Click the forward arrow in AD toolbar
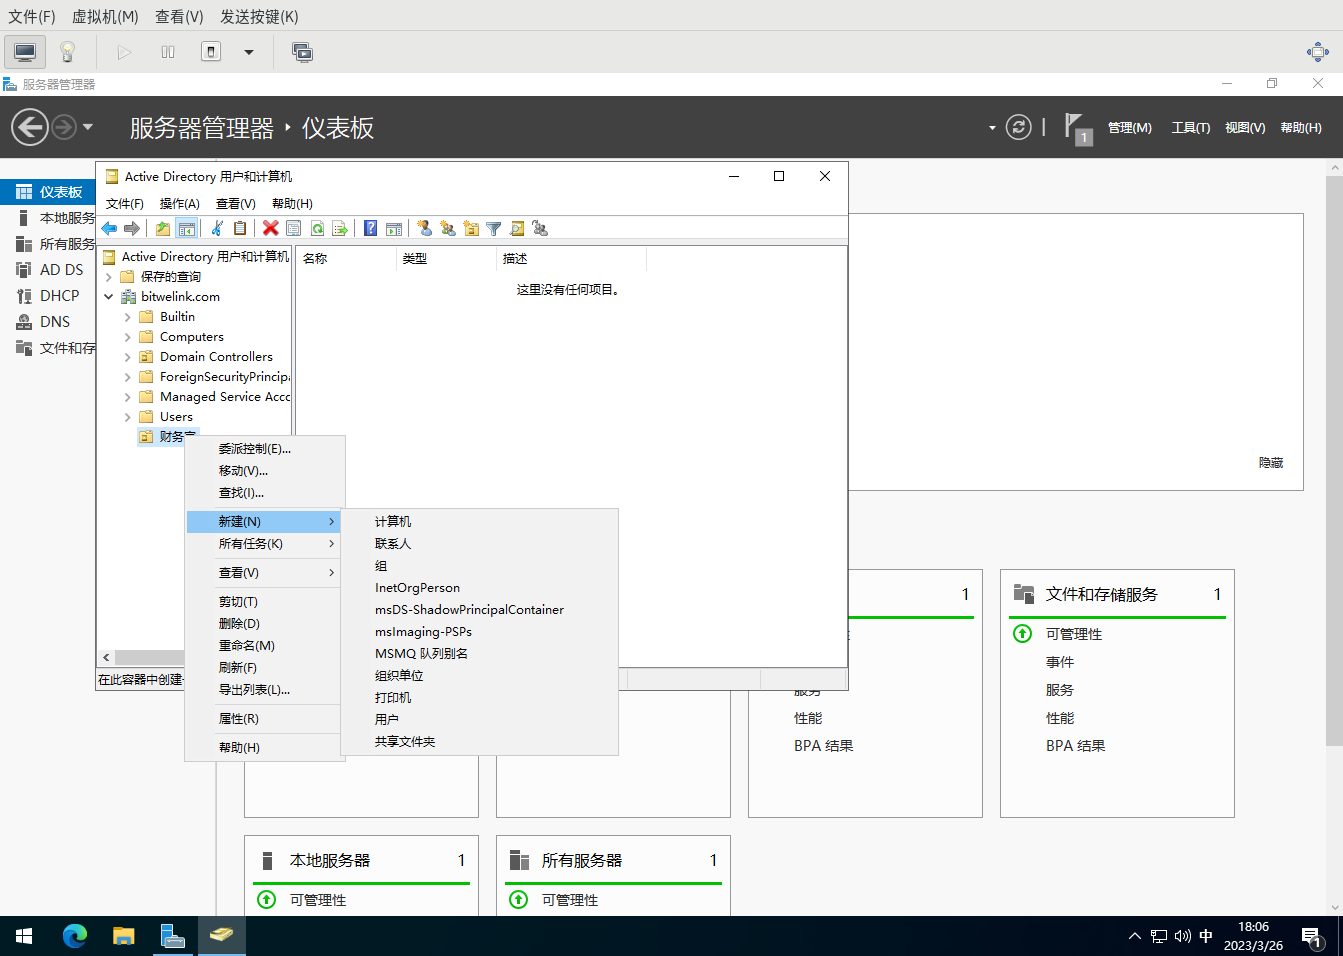Image resolution: width=1343 pixels, height=956 pixels. (x=132, y=228)
